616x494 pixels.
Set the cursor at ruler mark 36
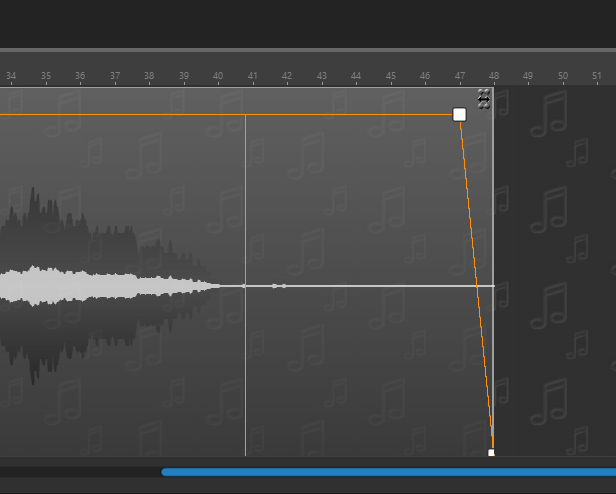tap(80, 76)
